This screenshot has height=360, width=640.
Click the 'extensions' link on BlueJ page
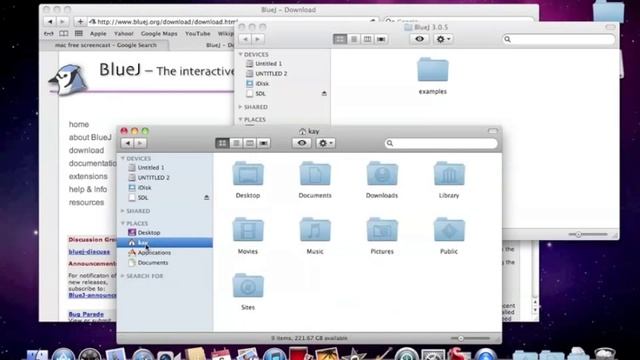tap(88, 177)
